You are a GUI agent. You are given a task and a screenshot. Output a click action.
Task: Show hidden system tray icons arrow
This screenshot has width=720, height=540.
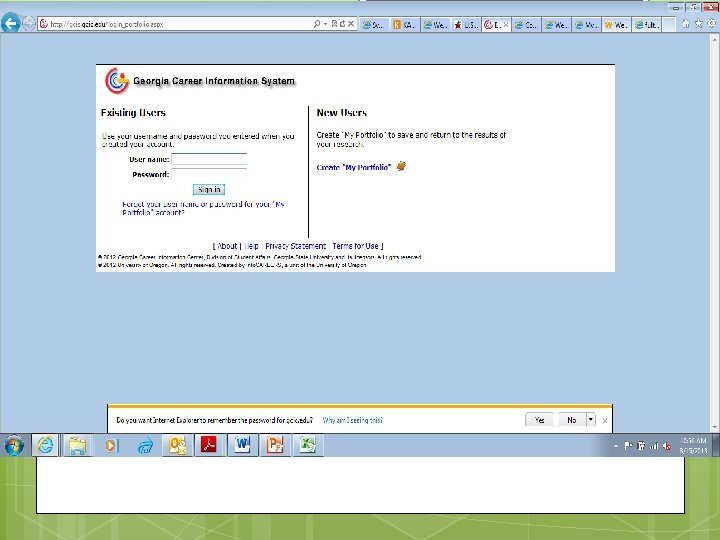(616, 446)
